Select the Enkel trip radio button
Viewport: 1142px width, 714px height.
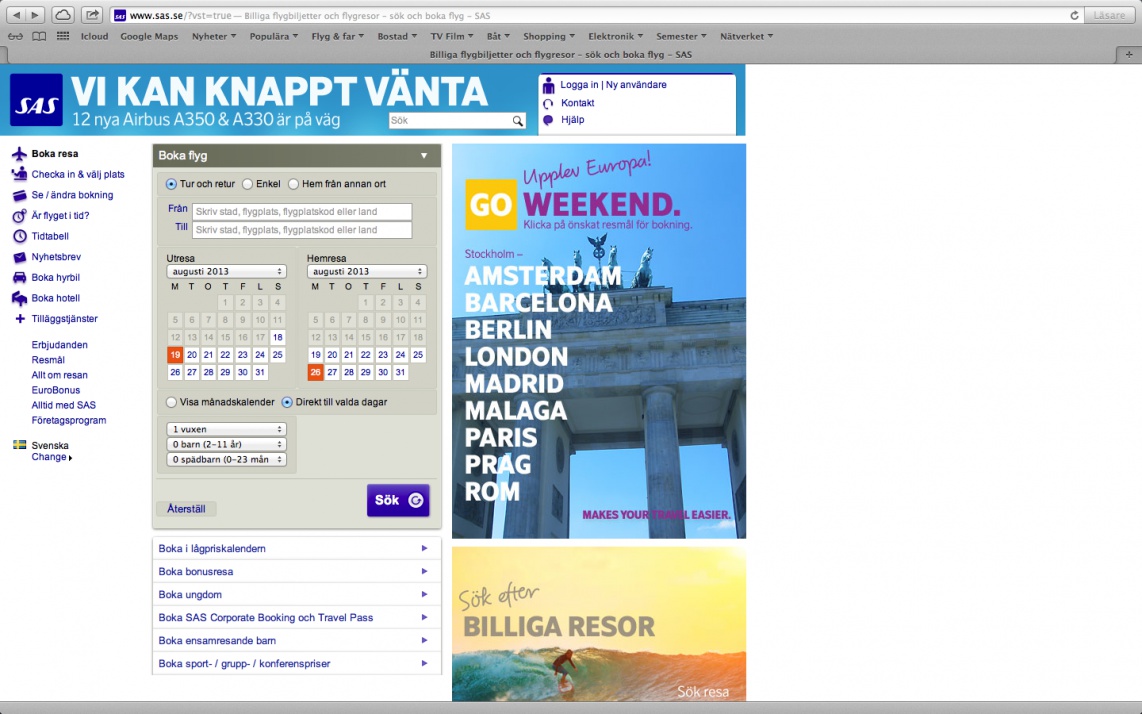click(248, 184)
